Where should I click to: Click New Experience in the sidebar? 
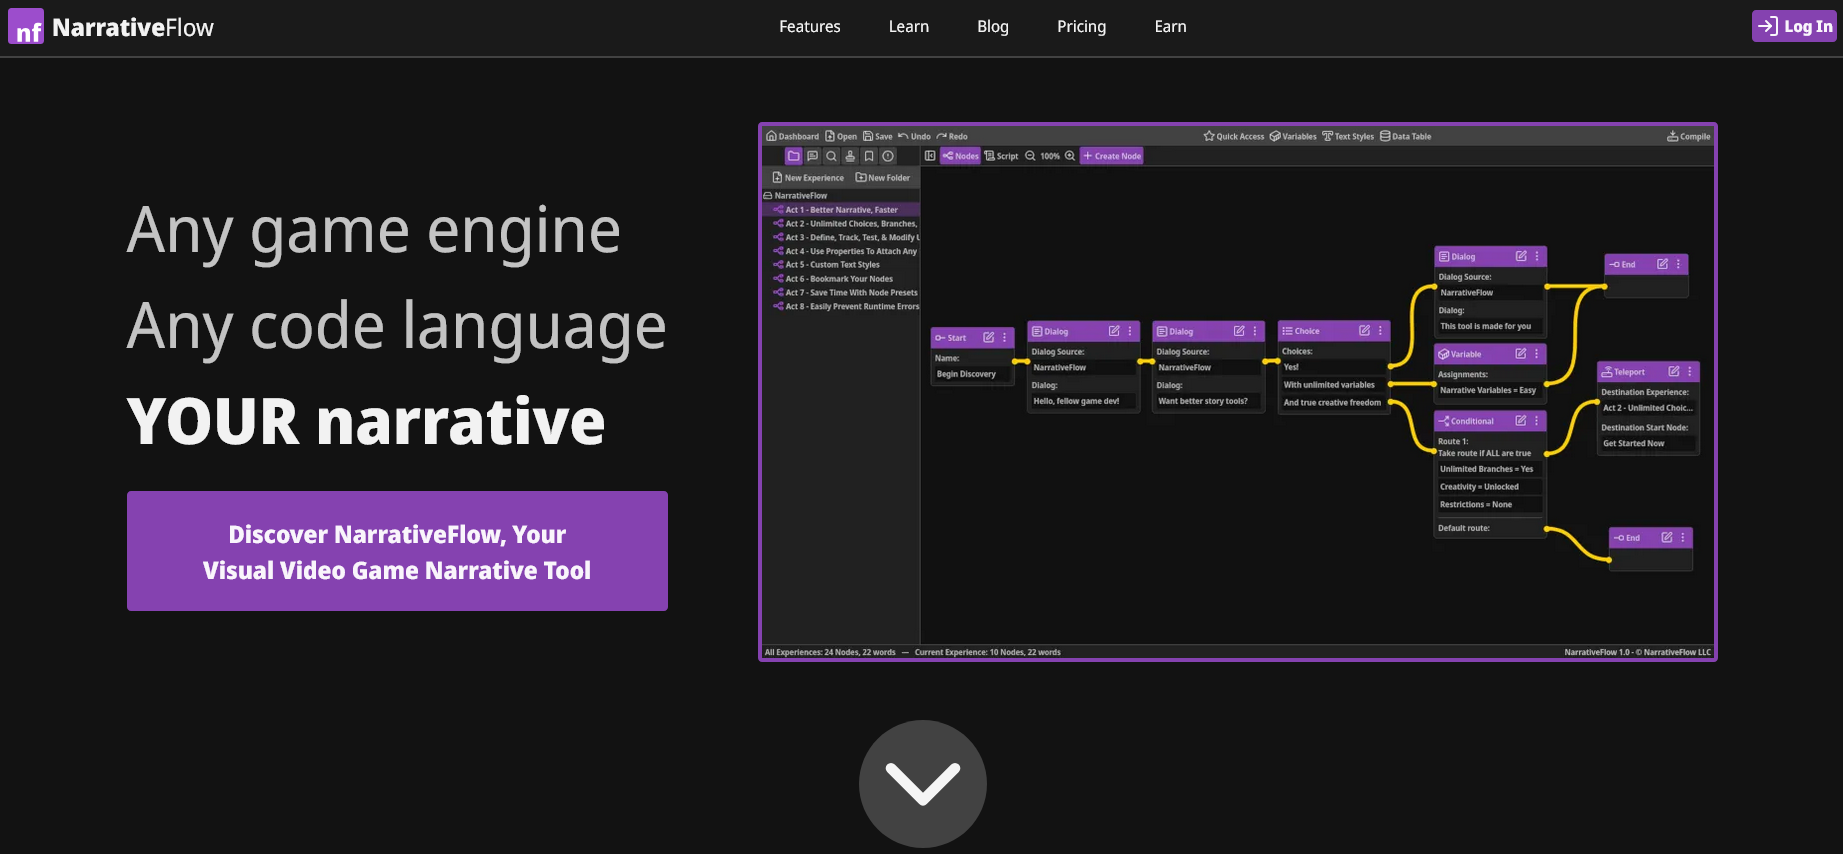click(808, 178)
